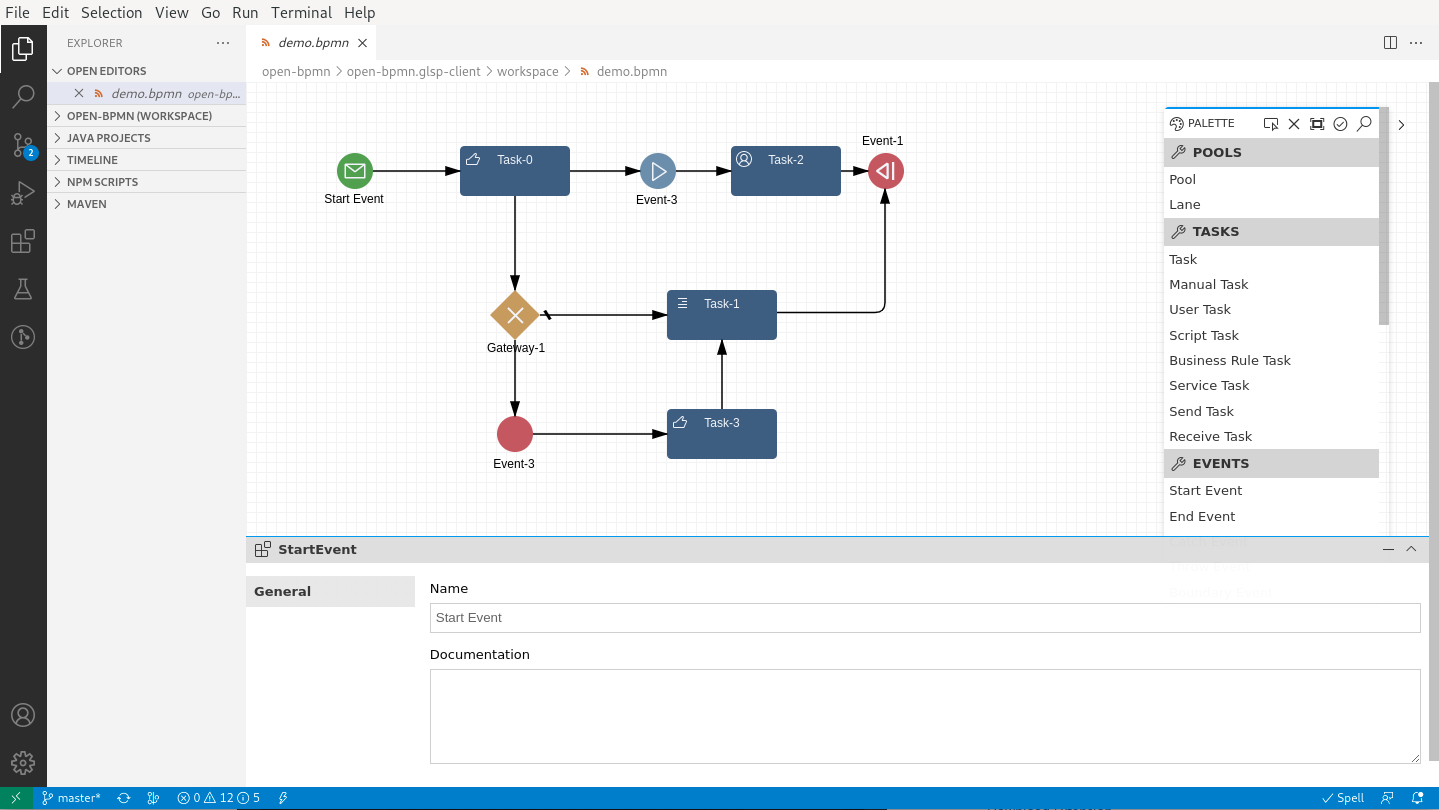Viewport: 1439px width, 810px height.
Task: Open the Extensions view icon
Action: pos(23,242)
